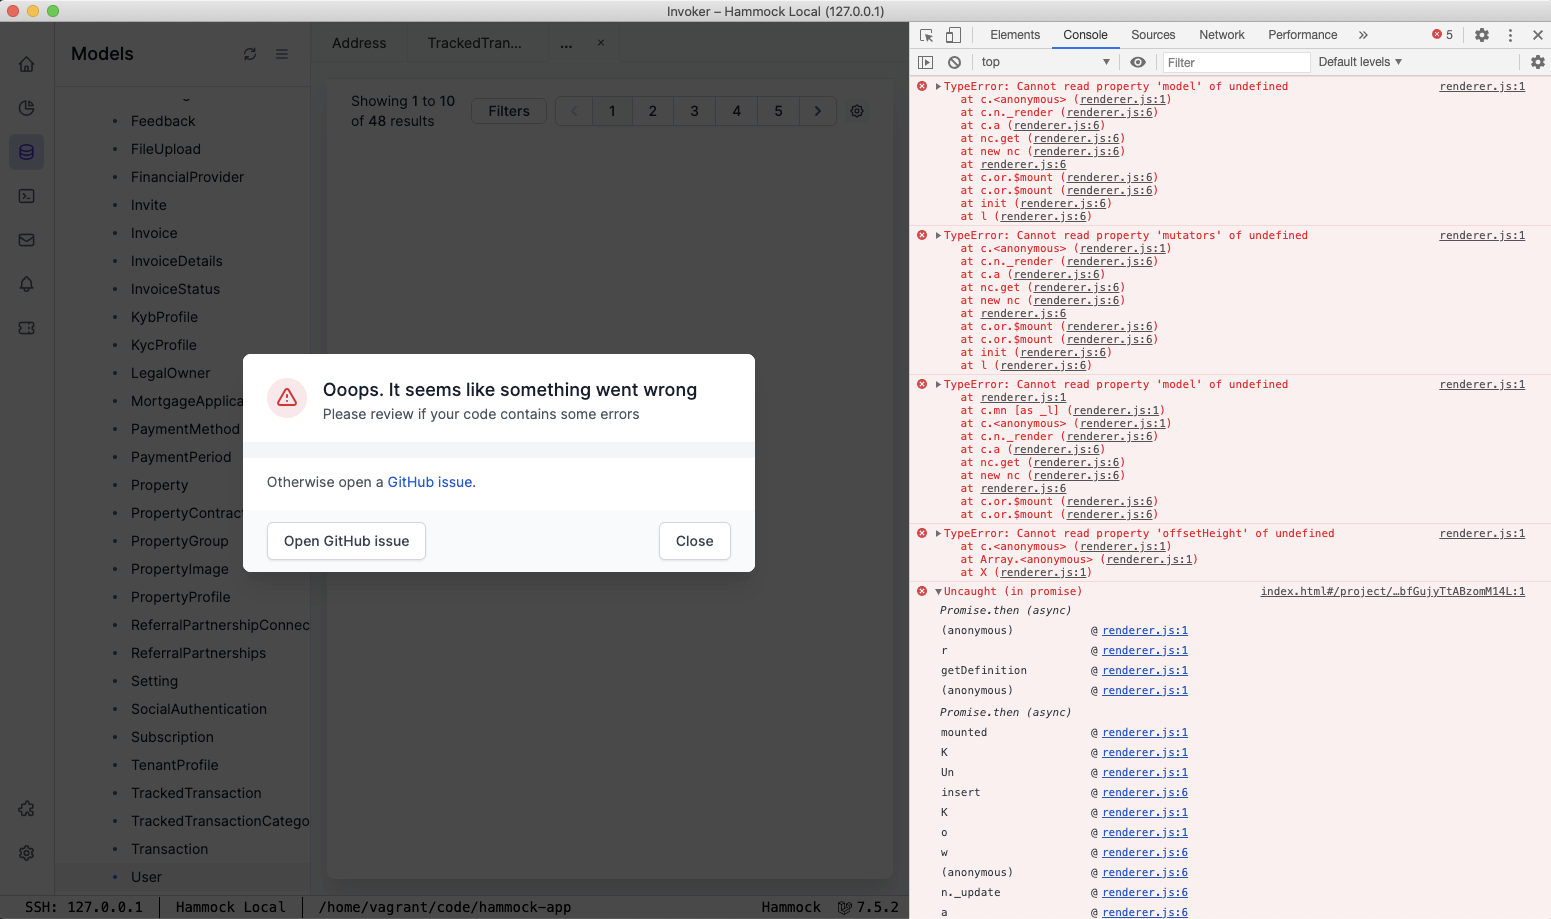Open the database Models section in sidebar
The width and height of the screenshot is (1551, 919).
point(26,152)
